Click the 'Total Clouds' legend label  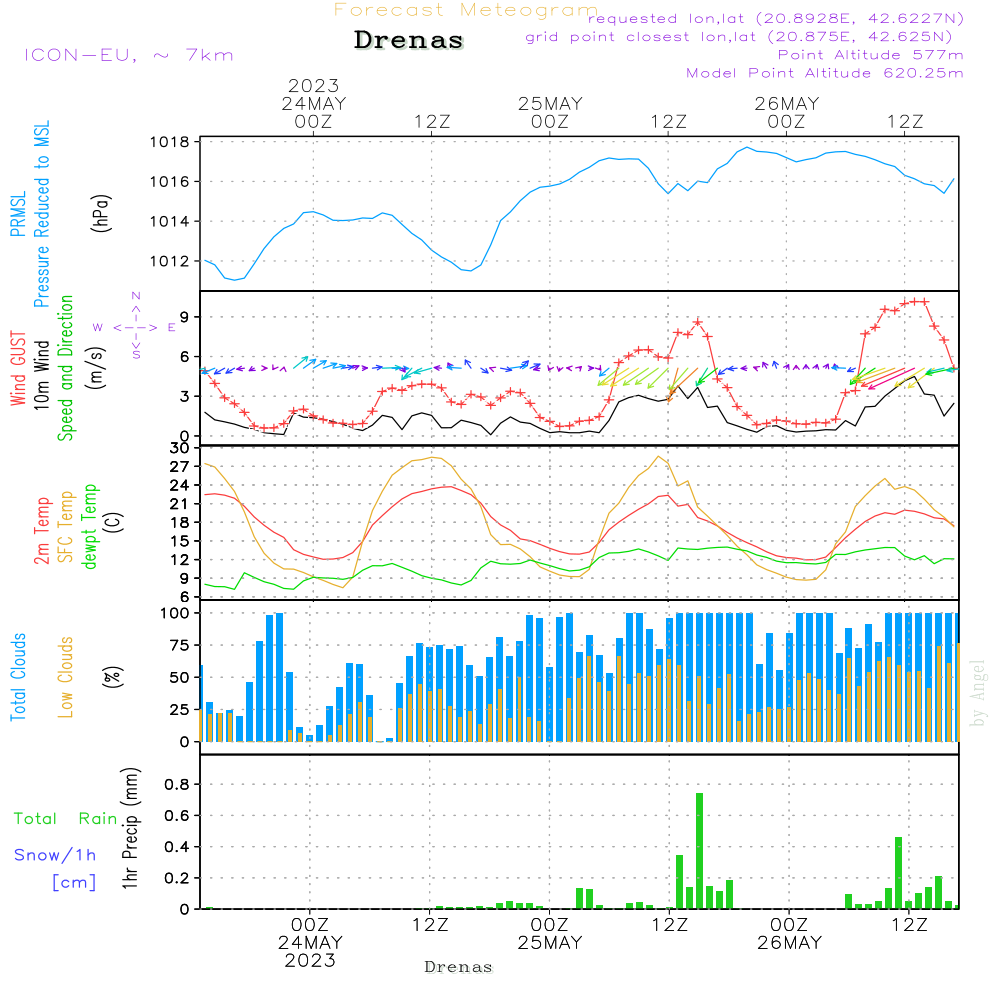(x=18, y=677)
